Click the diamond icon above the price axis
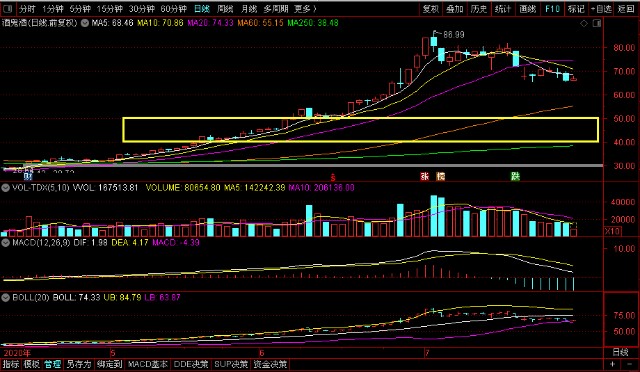The width and height of the screenshot is (640, 372). (x=584, y=23)
